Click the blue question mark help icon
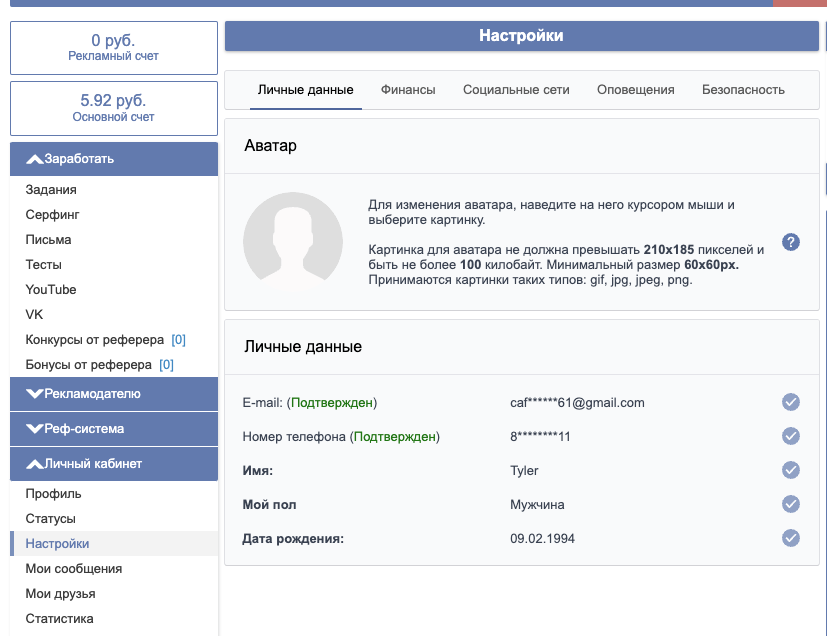 791,242
